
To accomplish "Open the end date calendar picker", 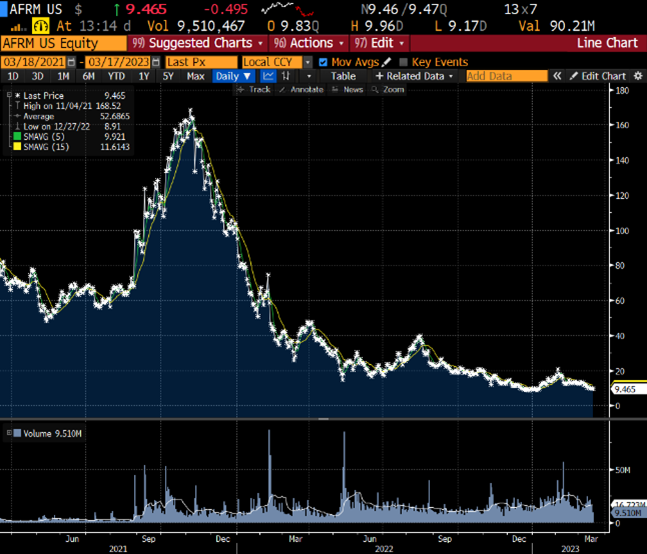I will tap(156, 62).
